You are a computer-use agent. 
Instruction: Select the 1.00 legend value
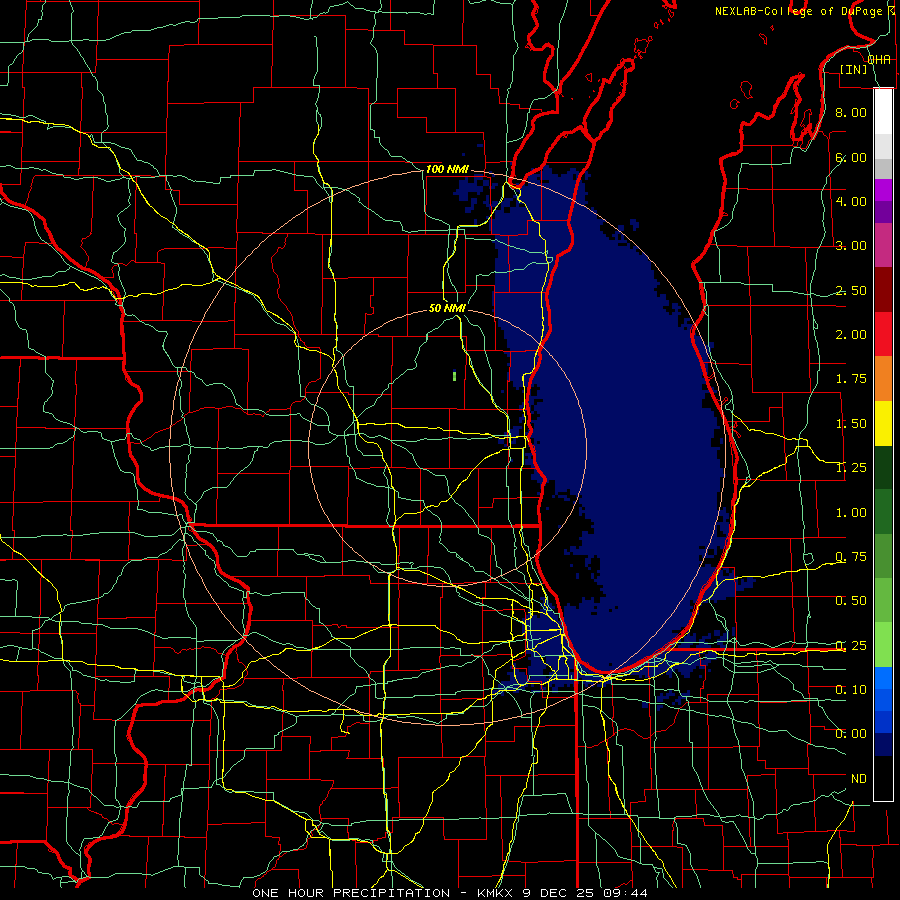(851, 513)
